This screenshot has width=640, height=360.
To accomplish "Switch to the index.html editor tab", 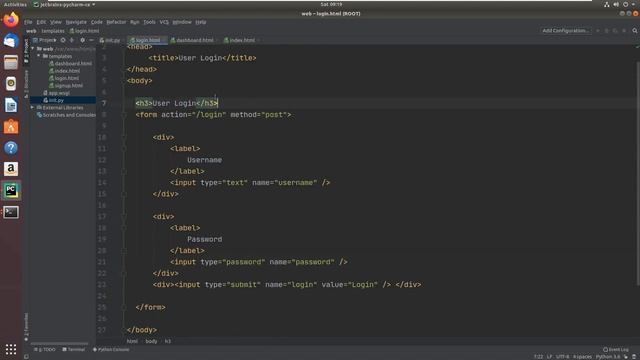I will [x=240, y=40].
